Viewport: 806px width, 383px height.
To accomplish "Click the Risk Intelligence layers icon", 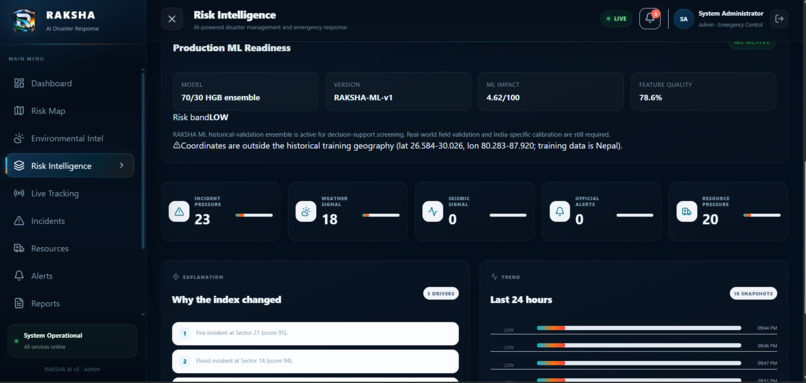I will [x=19, y=166].
